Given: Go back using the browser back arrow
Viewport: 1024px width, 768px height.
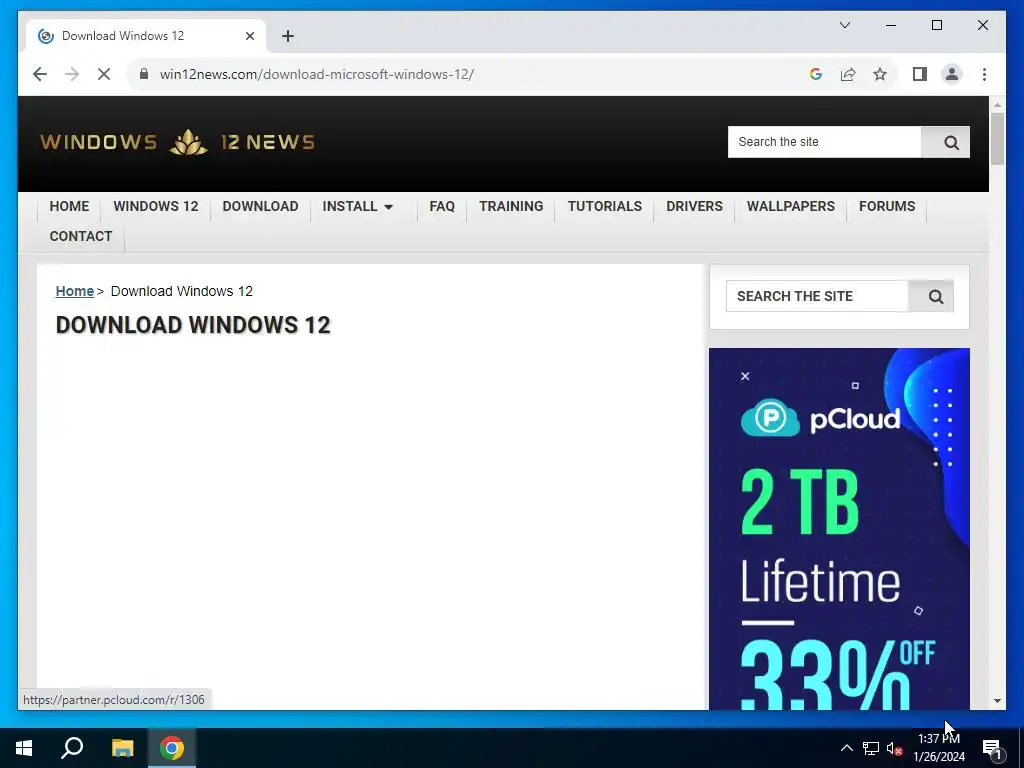Looking at the screenshot, I should (x=40, y=74).
